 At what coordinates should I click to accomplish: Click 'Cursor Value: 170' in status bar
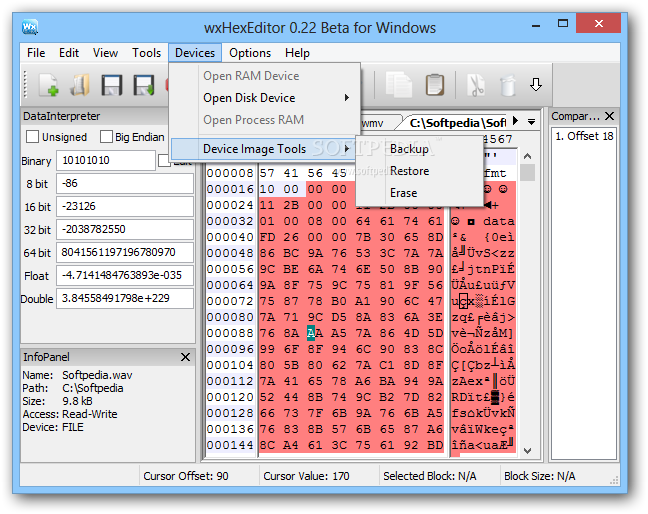click(306, 476)
